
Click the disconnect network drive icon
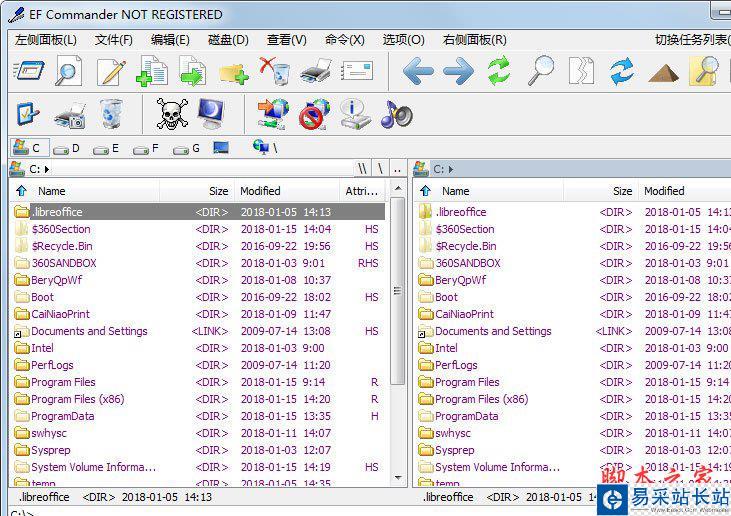314,114
